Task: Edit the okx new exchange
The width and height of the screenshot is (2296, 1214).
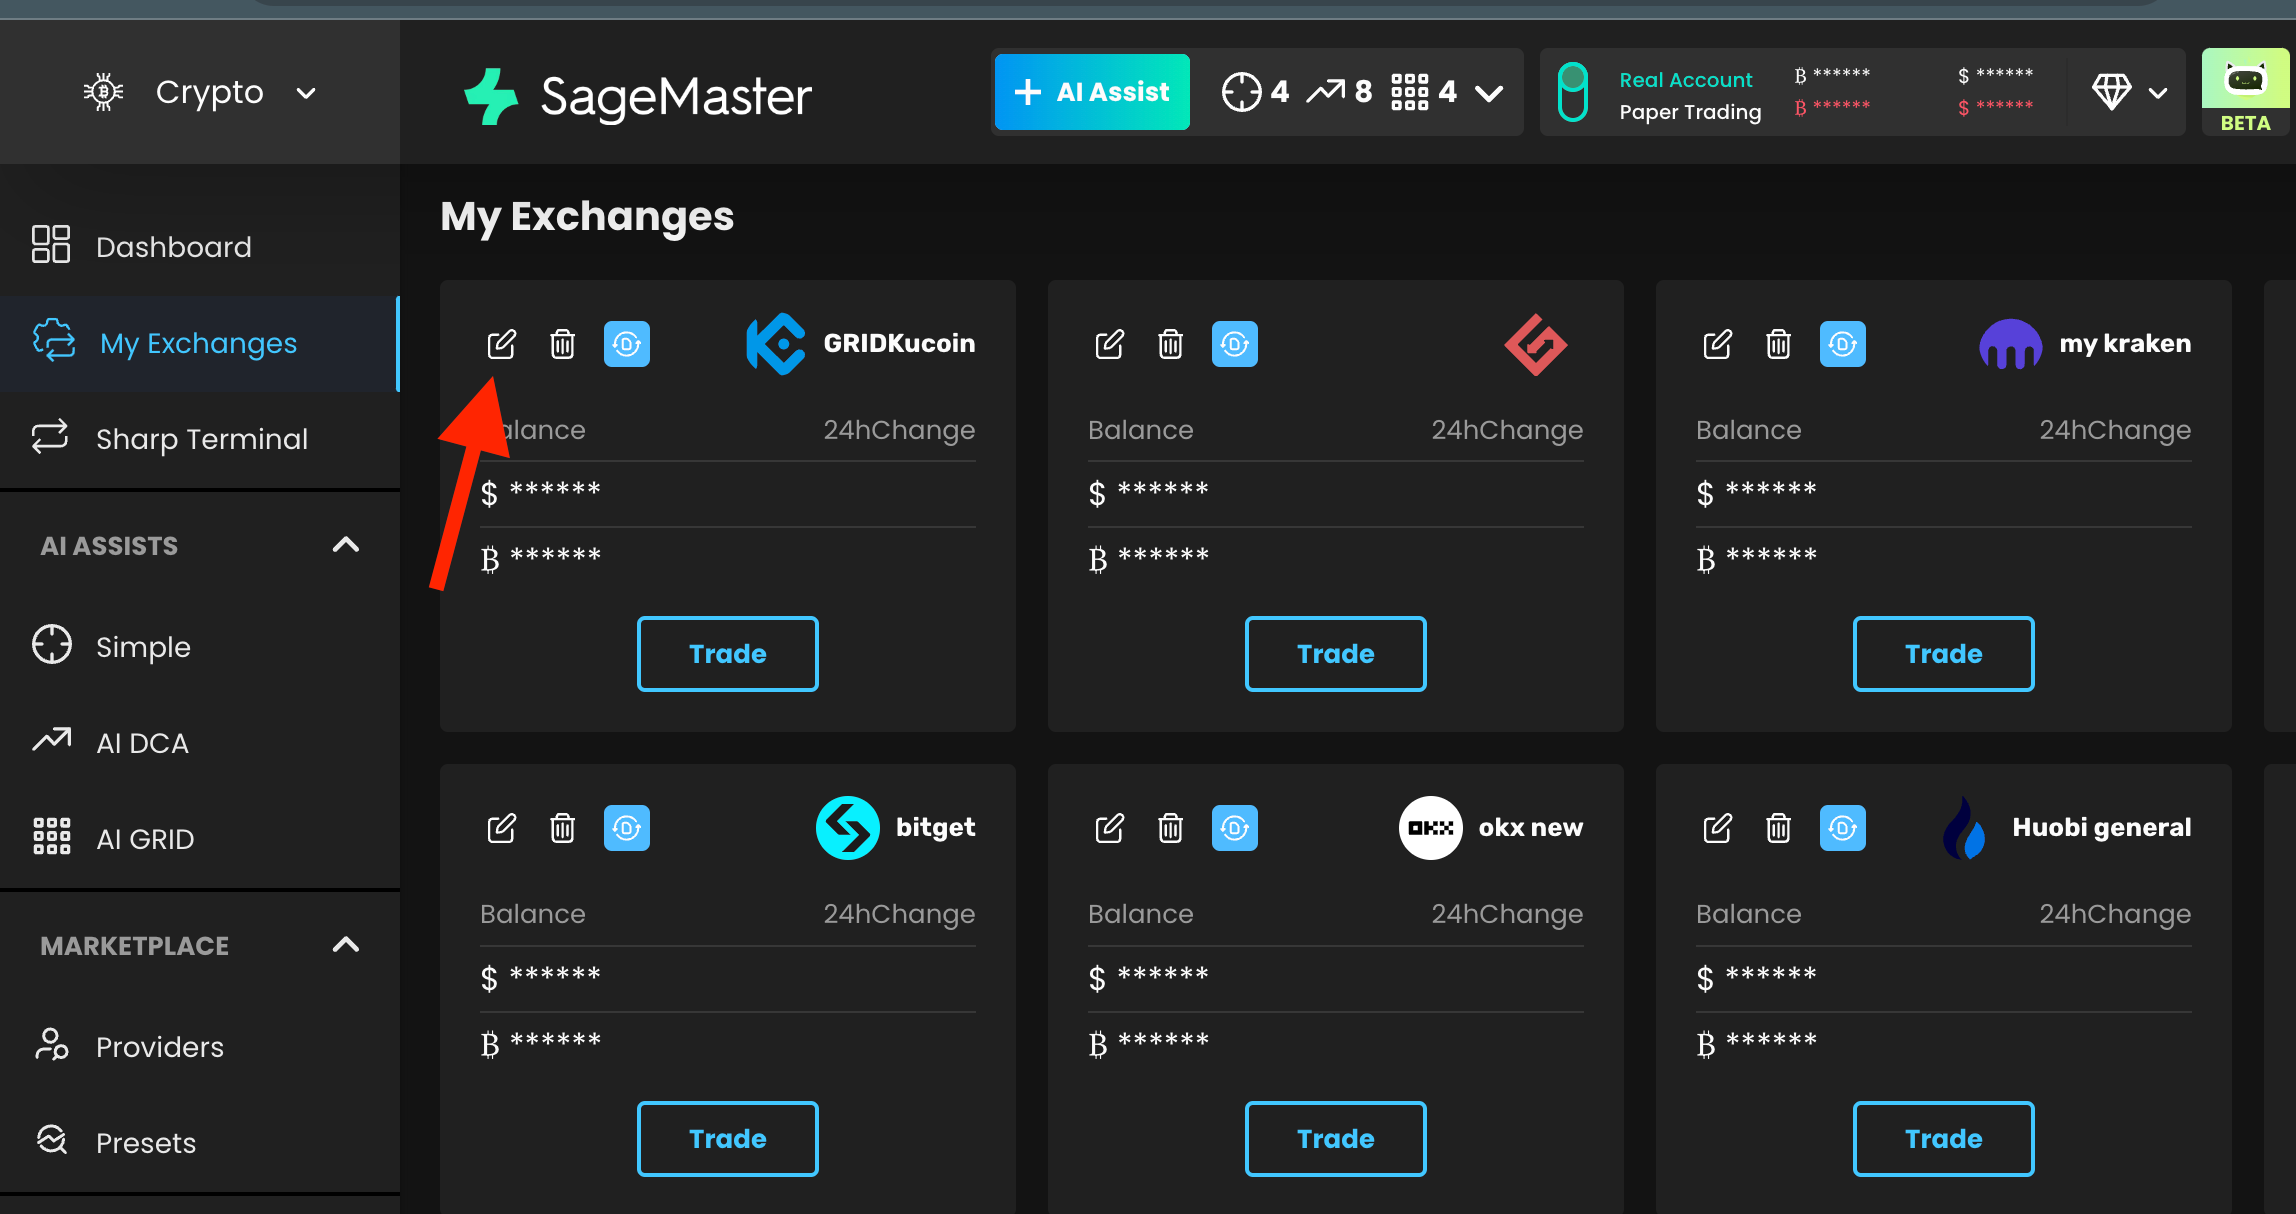Action: (x=1109, y=828)
